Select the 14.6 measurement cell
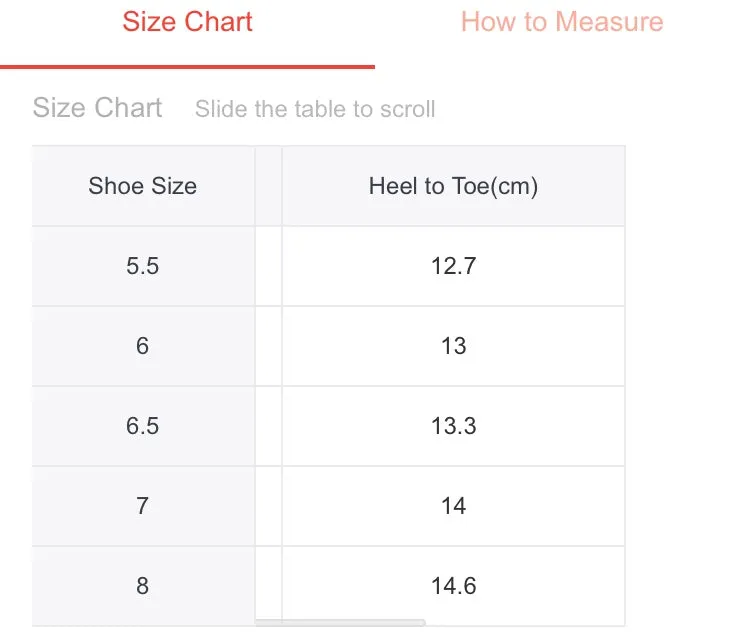This screenshot has height=640, width=750. (453, 585)
